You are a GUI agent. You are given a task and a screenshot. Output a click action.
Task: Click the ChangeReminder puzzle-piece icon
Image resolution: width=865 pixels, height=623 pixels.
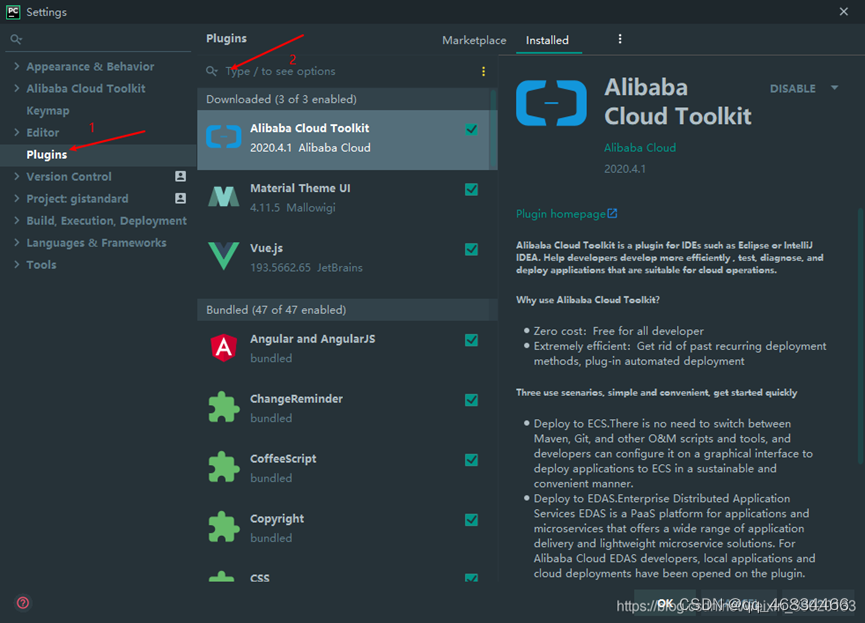[223, 407]
